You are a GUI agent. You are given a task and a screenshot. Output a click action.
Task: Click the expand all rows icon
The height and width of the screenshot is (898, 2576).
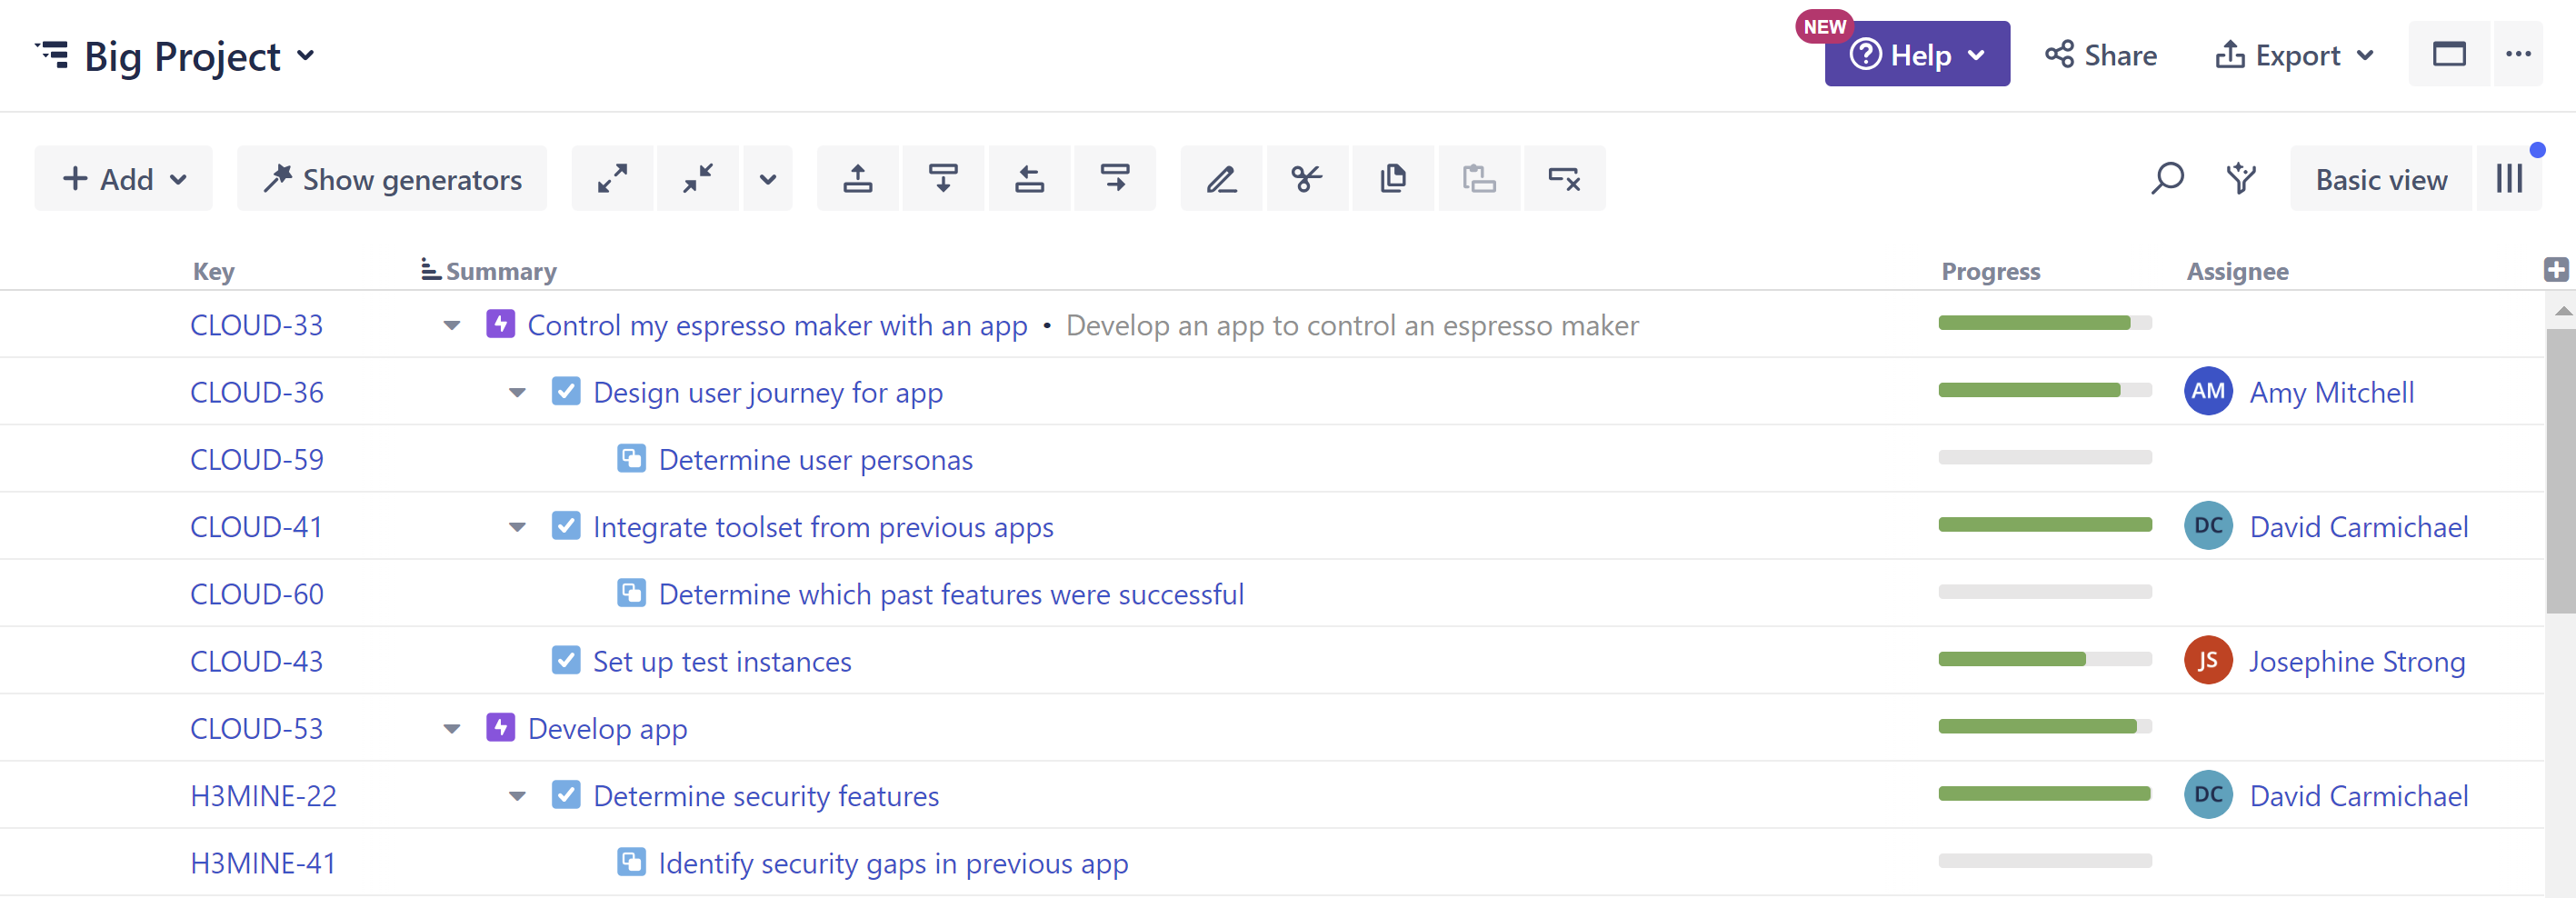[x=612, y=179]
